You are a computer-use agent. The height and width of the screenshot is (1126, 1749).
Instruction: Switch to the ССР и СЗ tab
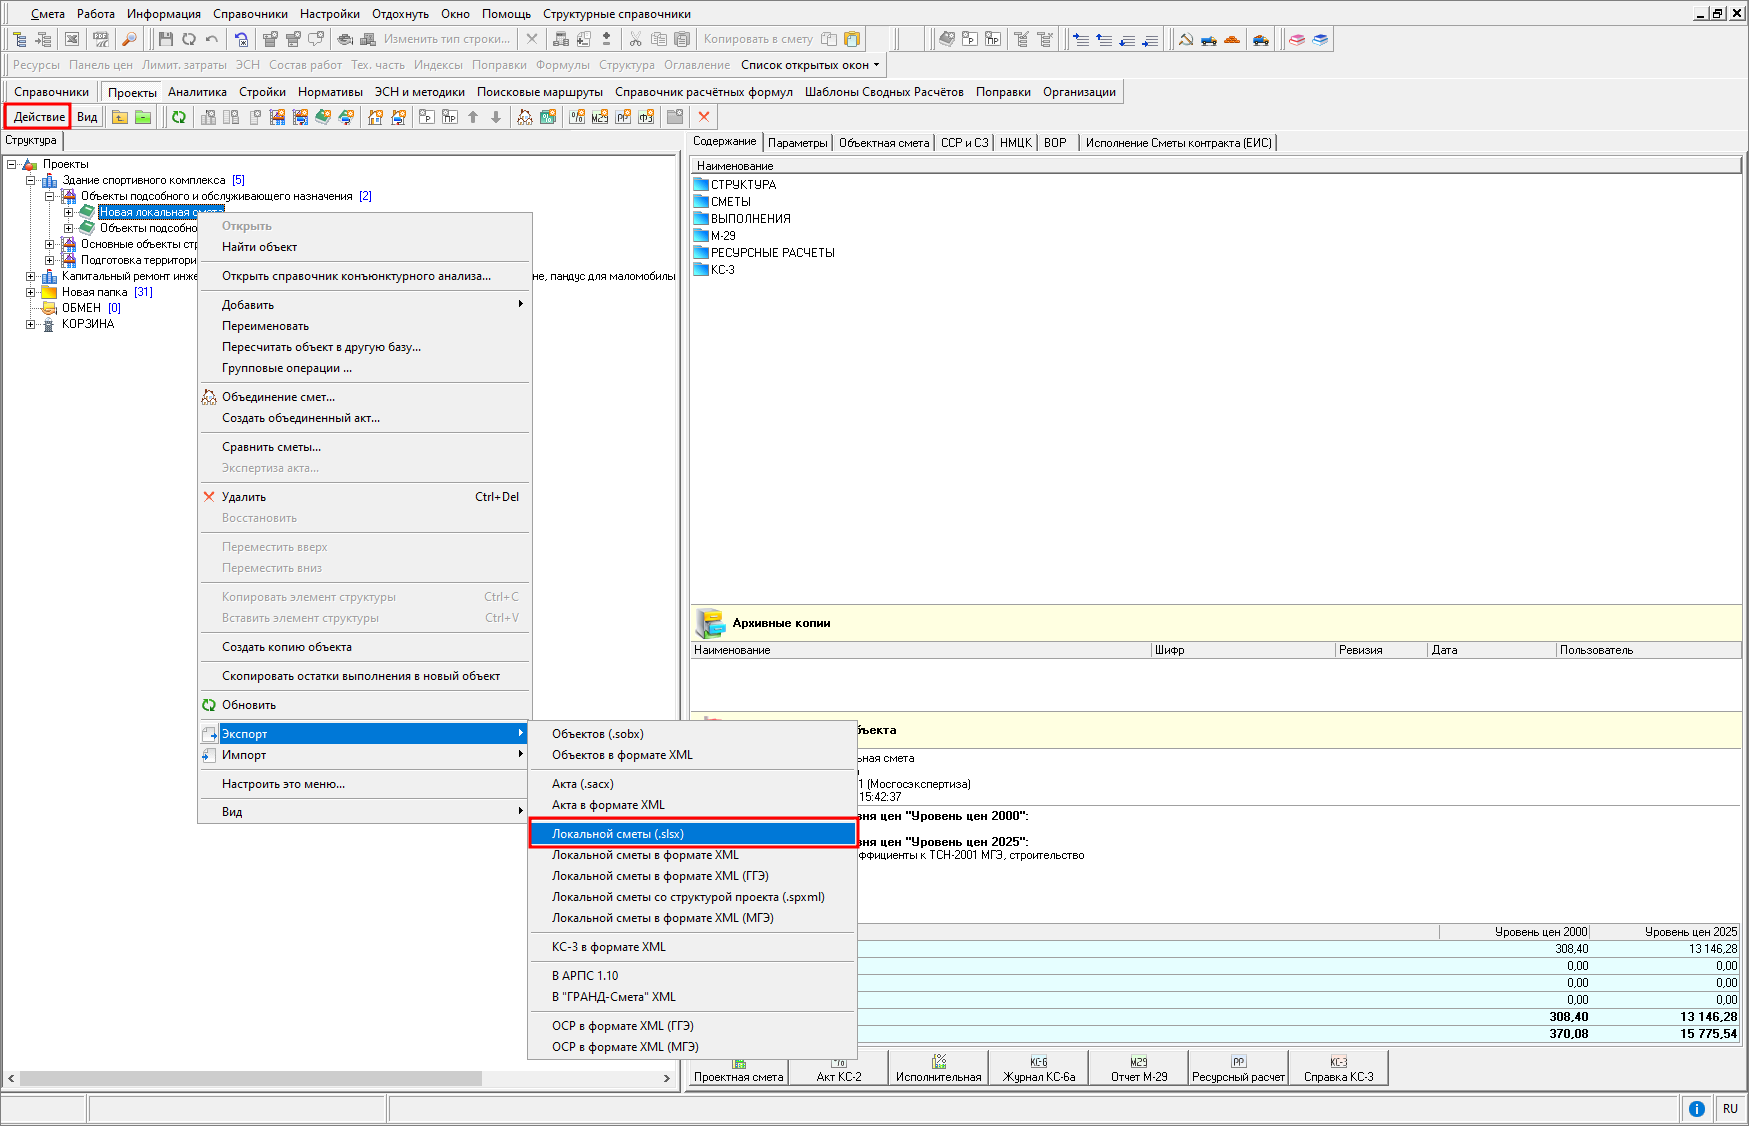(x=964, y=143)
